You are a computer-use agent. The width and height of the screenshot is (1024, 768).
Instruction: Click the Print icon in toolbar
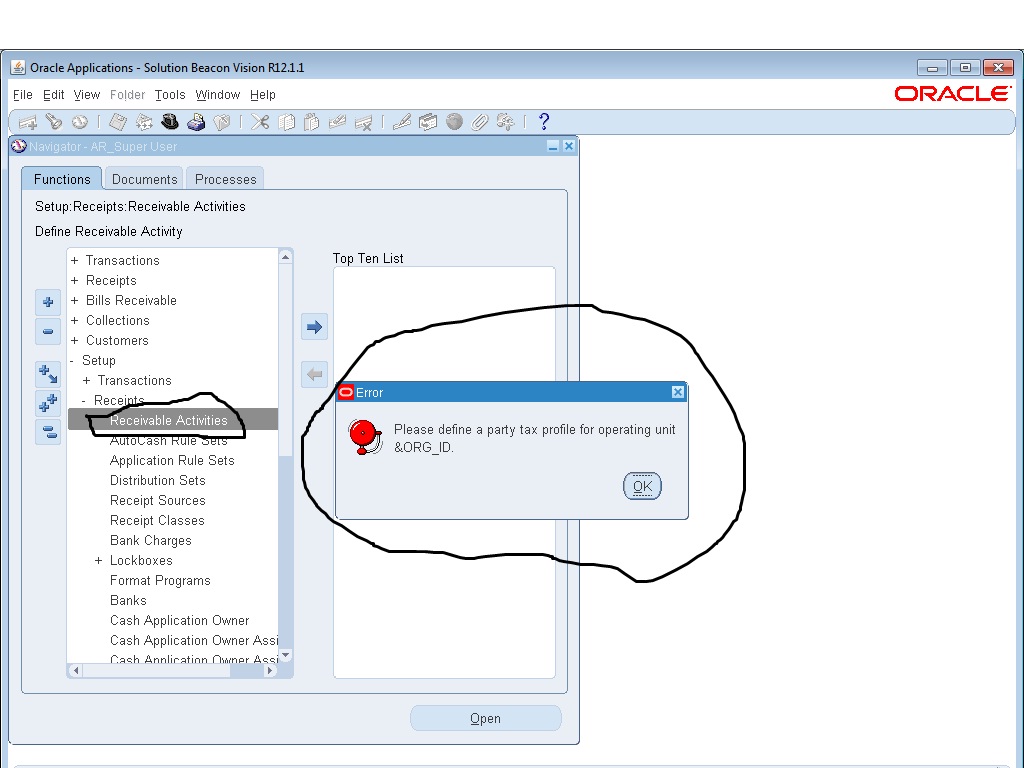196,122
